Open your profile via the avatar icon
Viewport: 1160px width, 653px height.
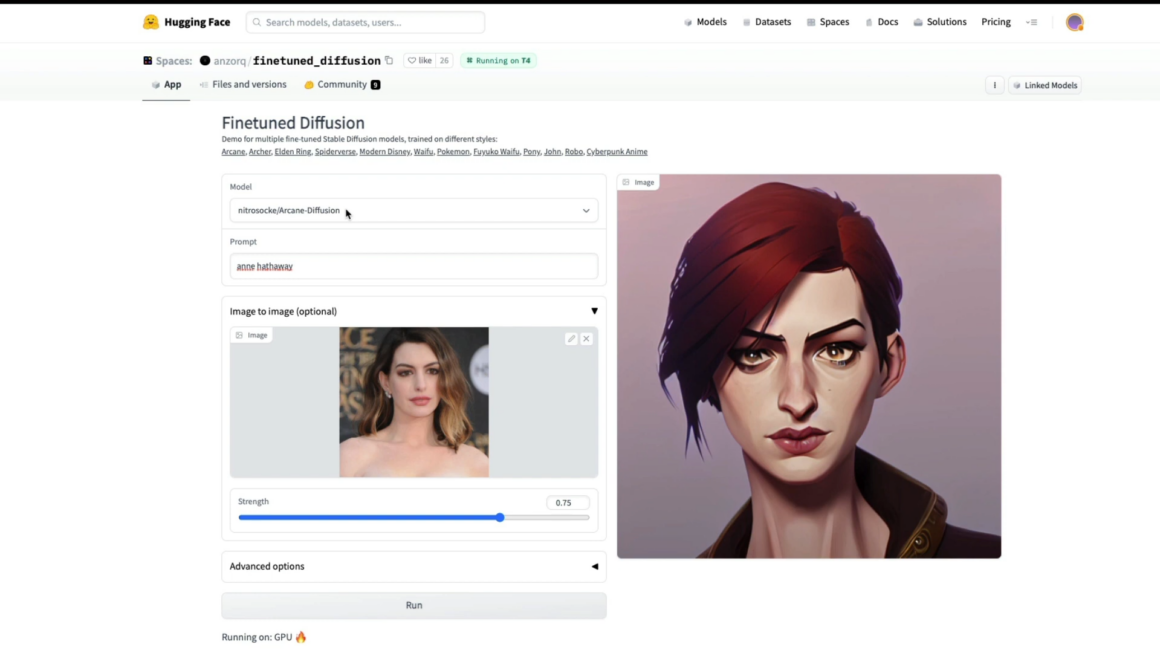pyautogui.click(x=1074, y=21)
